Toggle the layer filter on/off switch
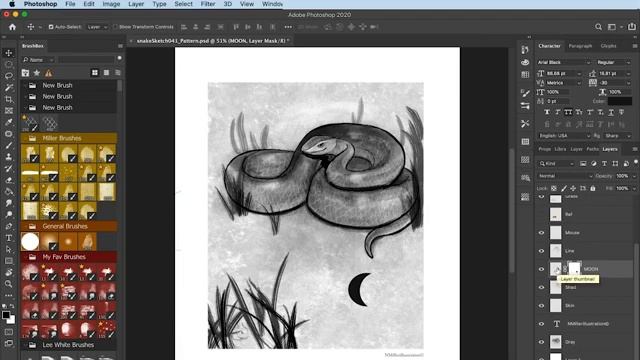 click(636, 162)
